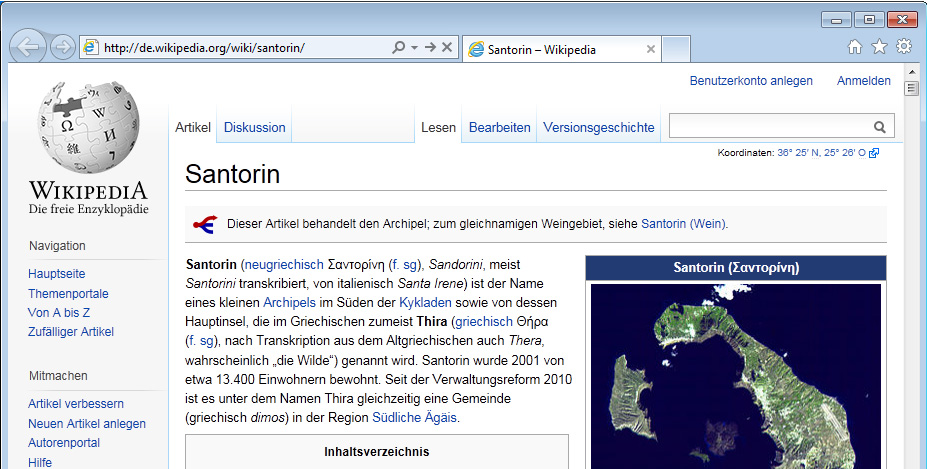Image resolution: width=927 pixels, height=469 pixels.
Task: Open the Südliche Ägäis link
Action: point(414,417)
